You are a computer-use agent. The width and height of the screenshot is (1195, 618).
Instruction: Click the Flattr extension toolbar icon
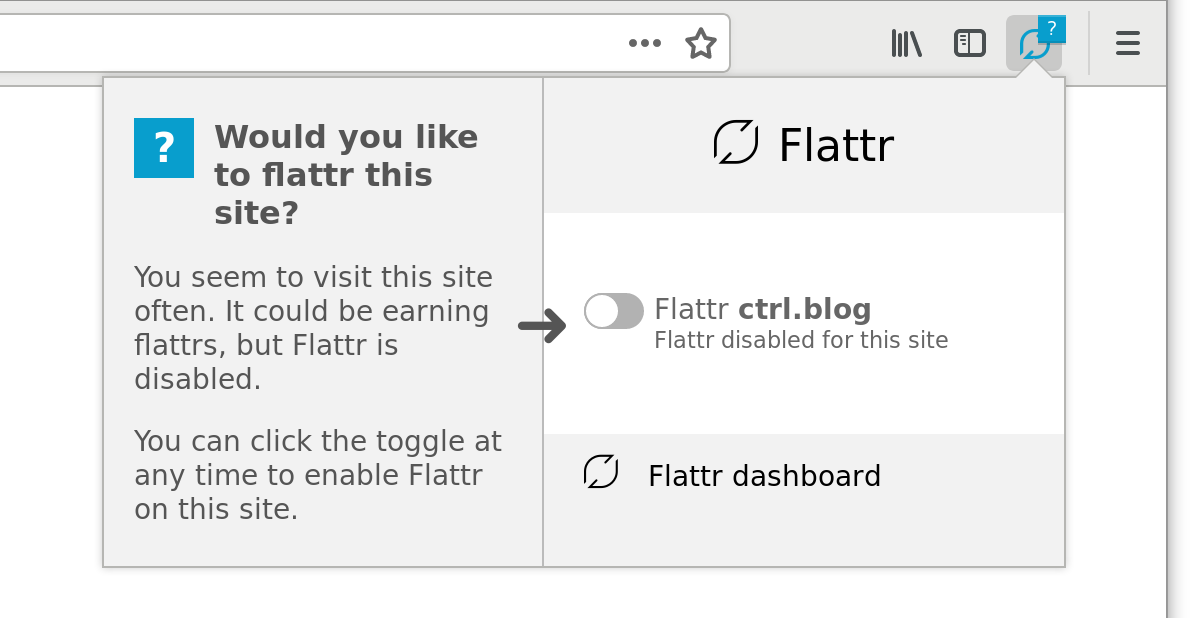tap(1033, 44)
